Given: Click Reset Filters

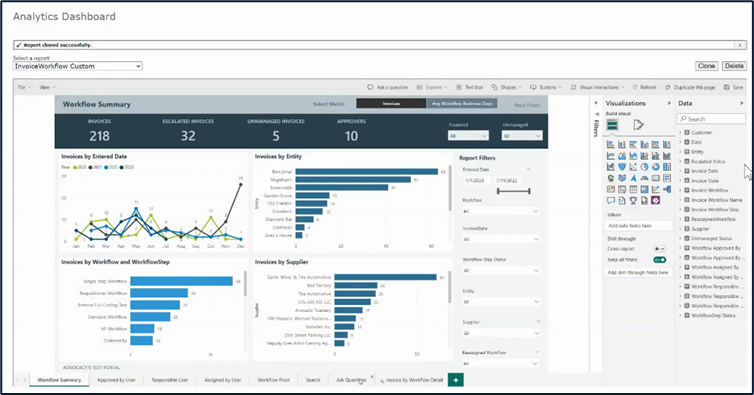Looking at the screenshot, I should click(527, 105).
